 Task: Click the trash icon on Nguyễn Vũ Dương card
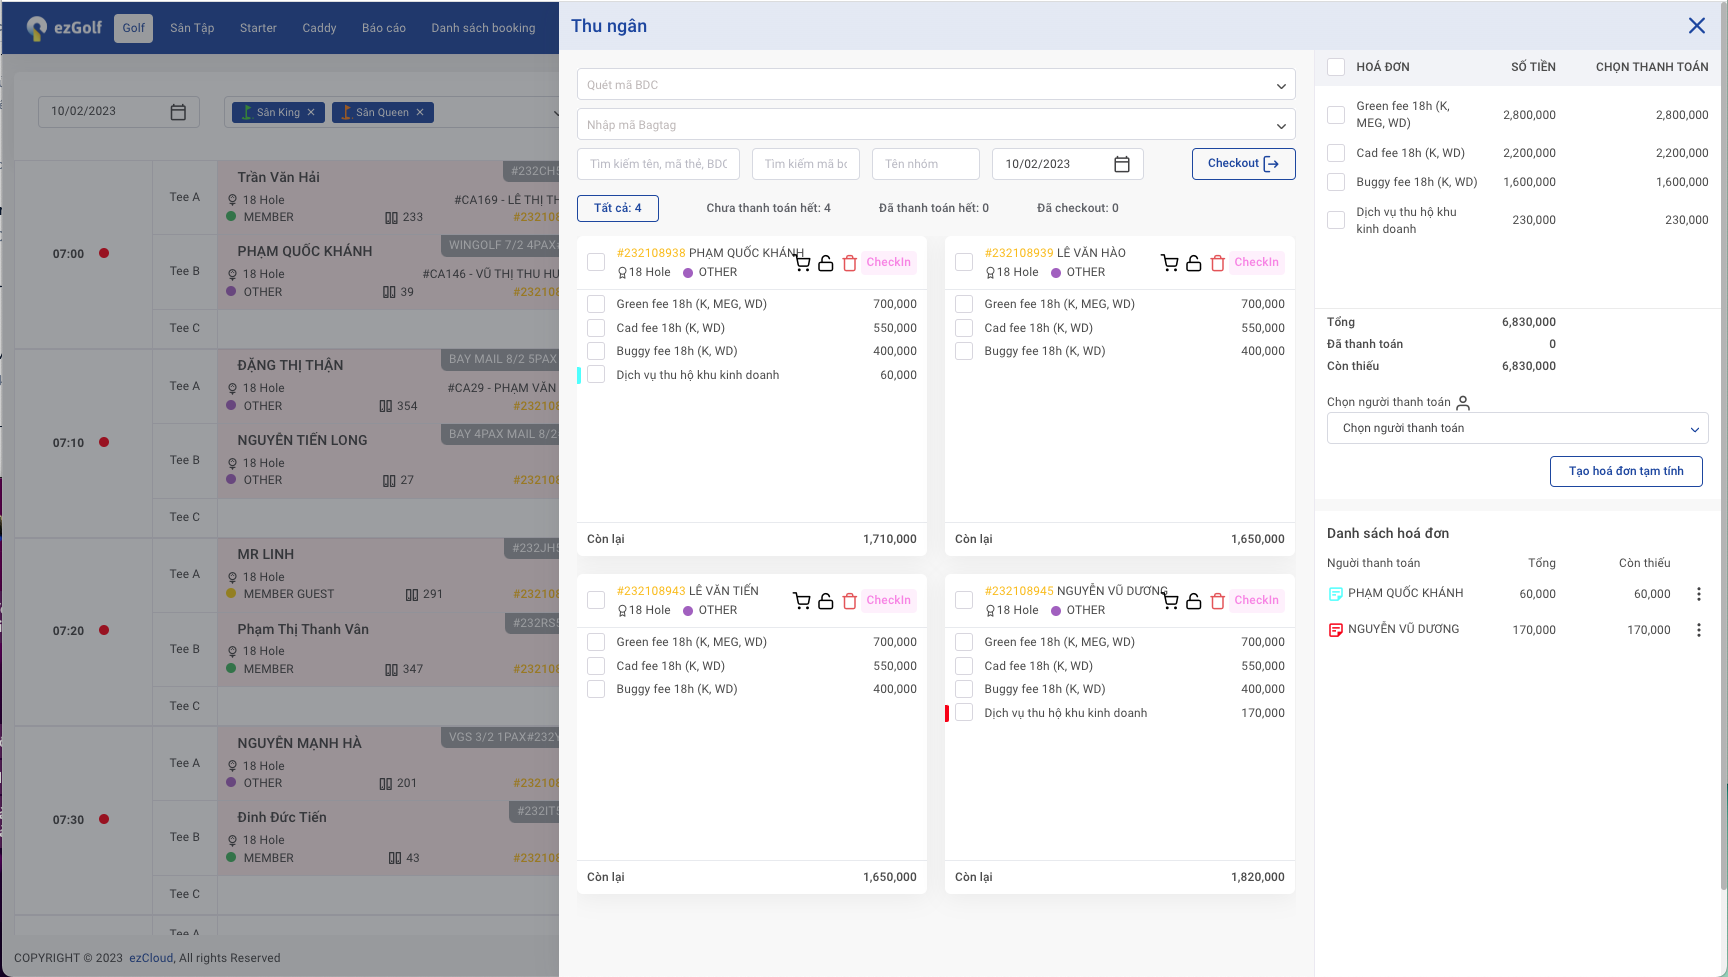(1218, 601)
